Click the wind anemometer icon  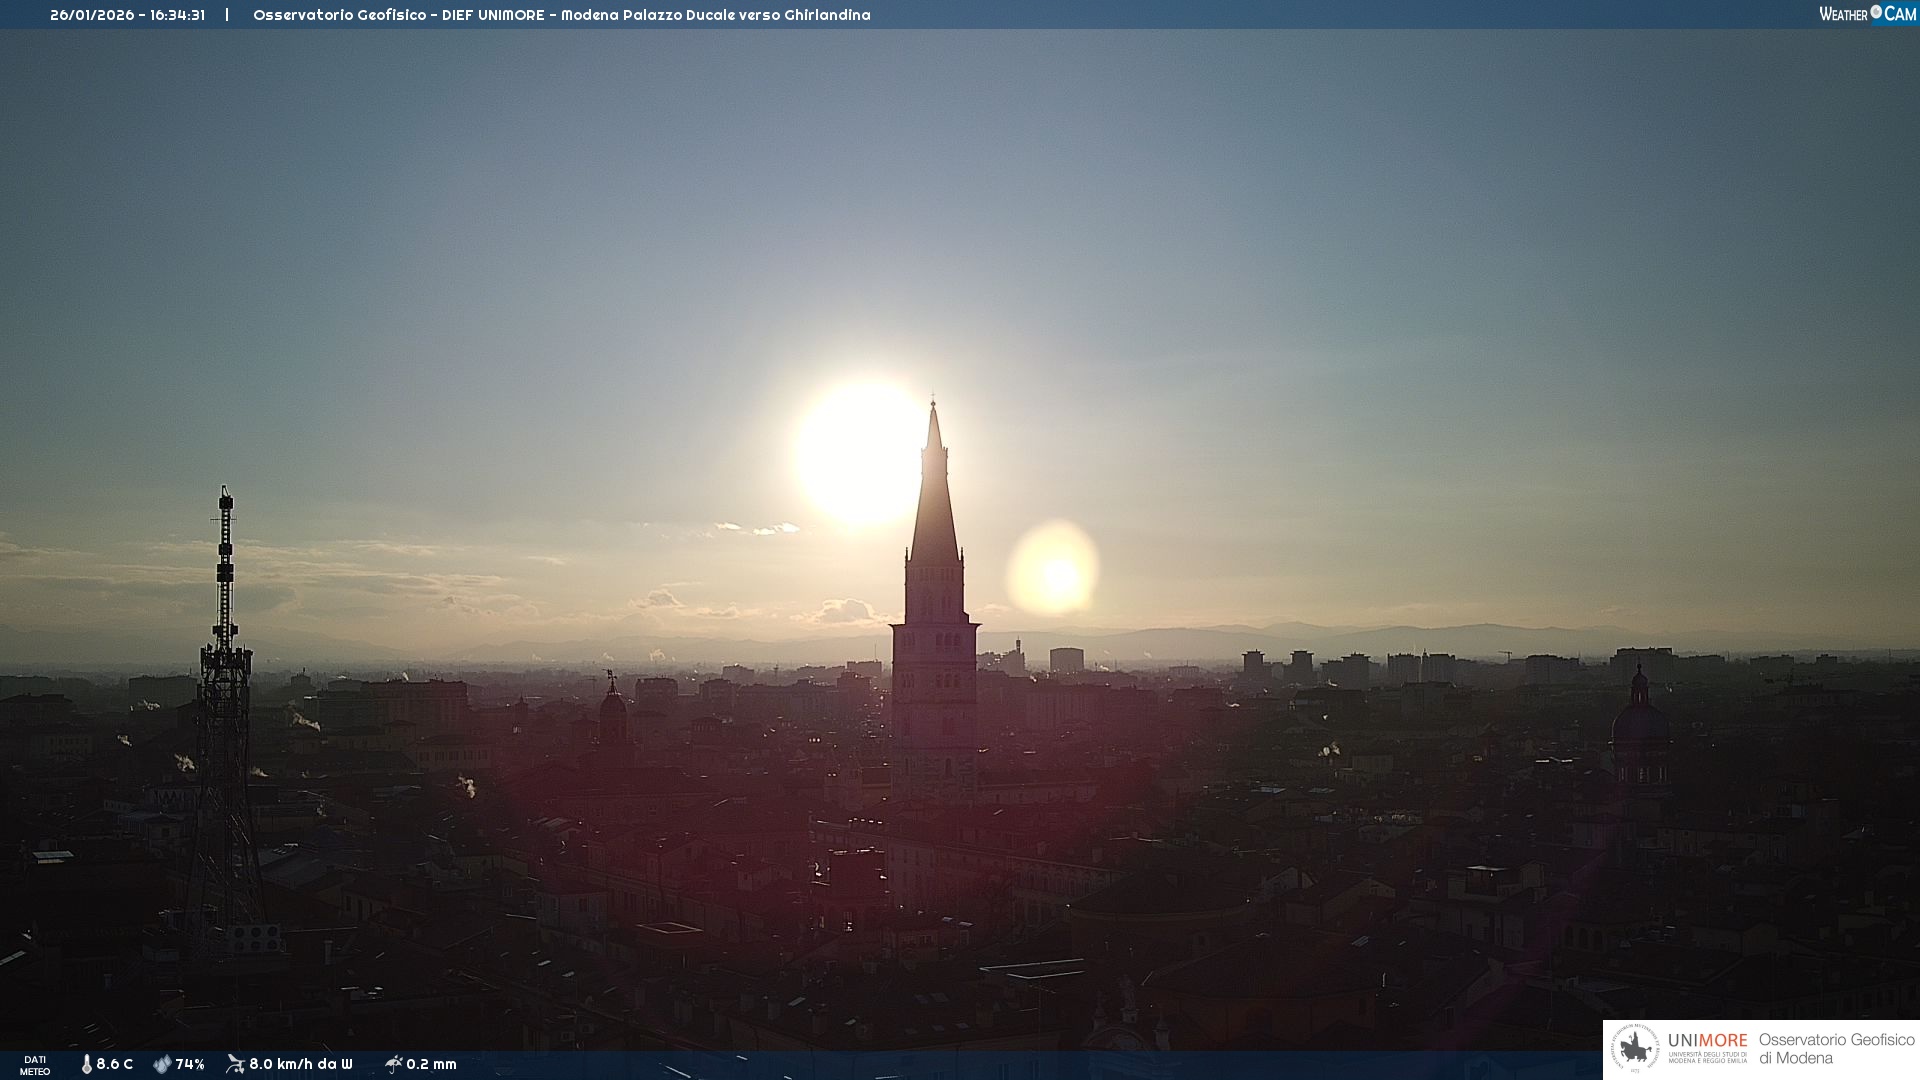point(235,1064)
